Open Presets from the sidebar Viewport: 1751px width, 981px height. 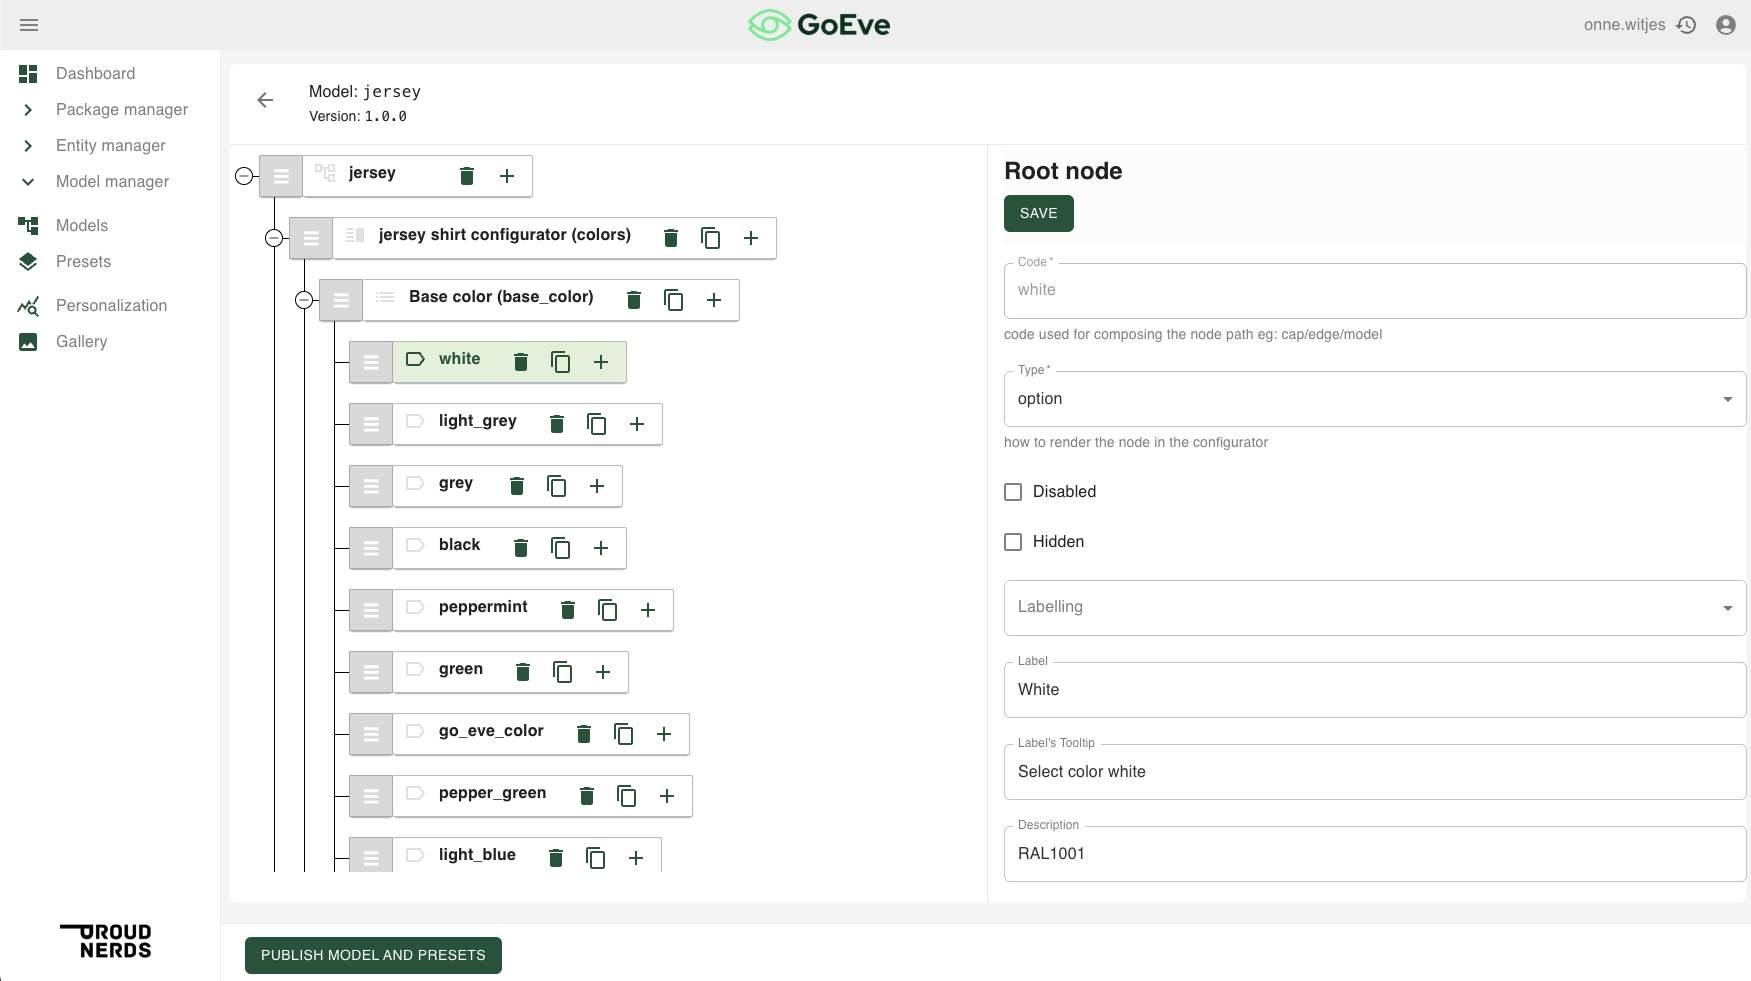83,262
